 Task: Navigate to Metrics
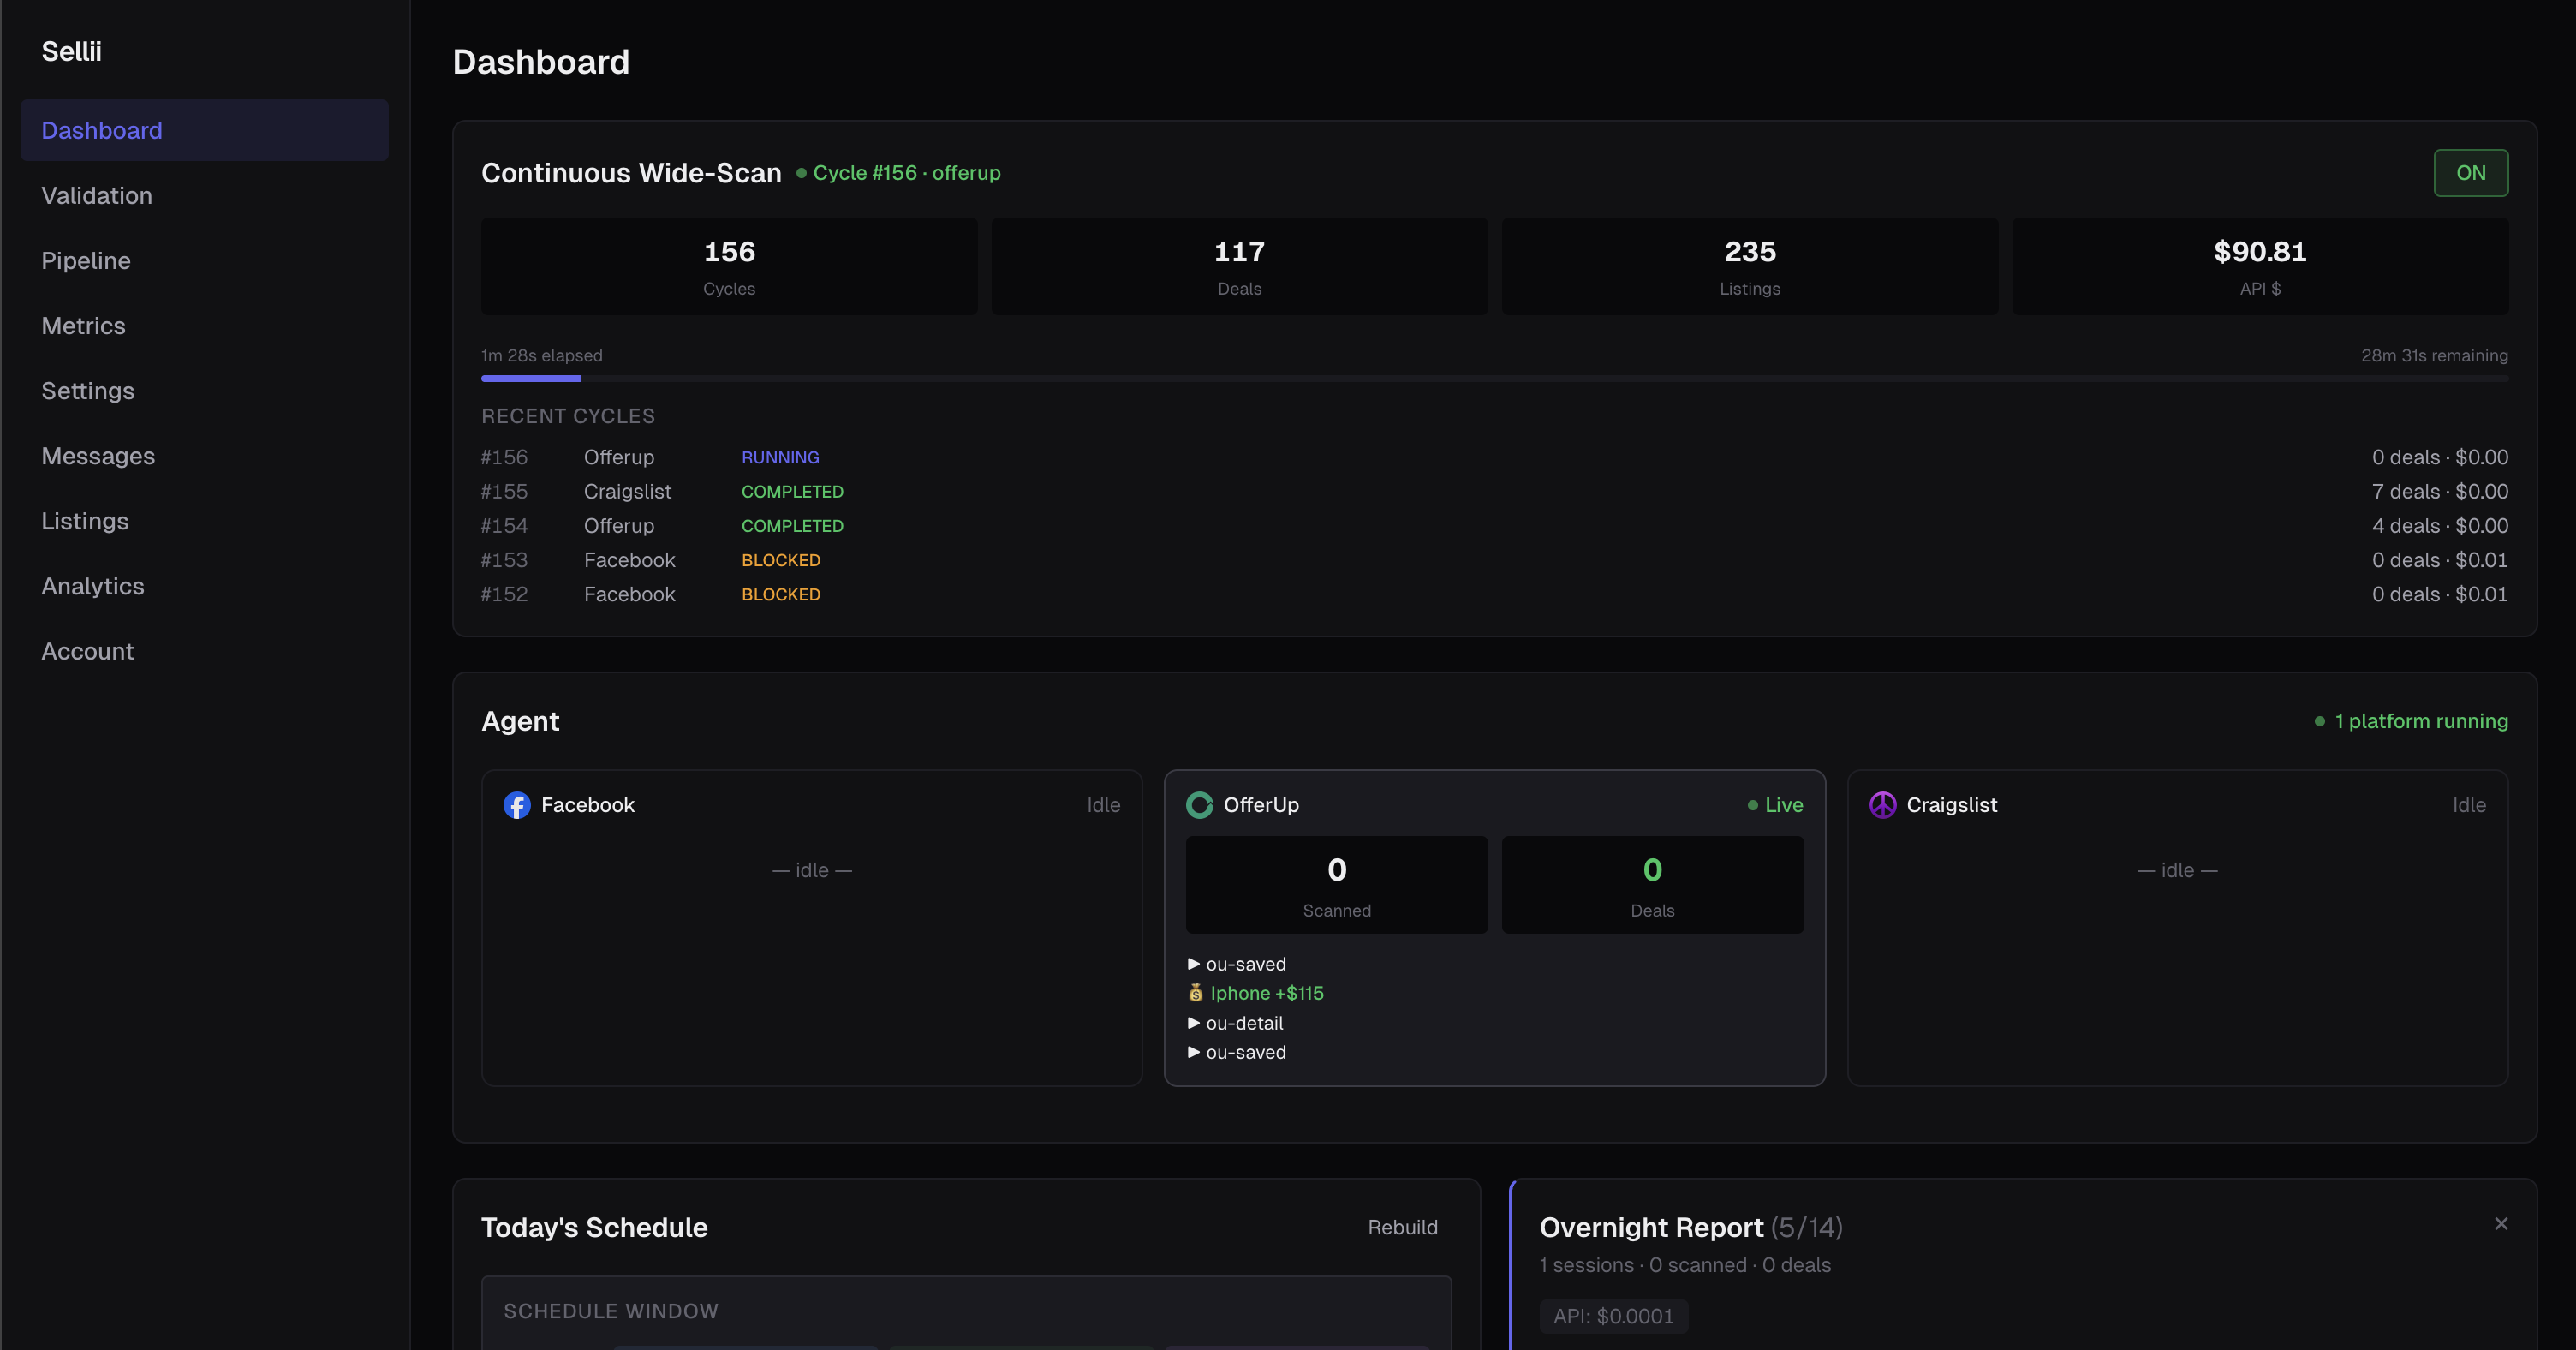(204, 325)
